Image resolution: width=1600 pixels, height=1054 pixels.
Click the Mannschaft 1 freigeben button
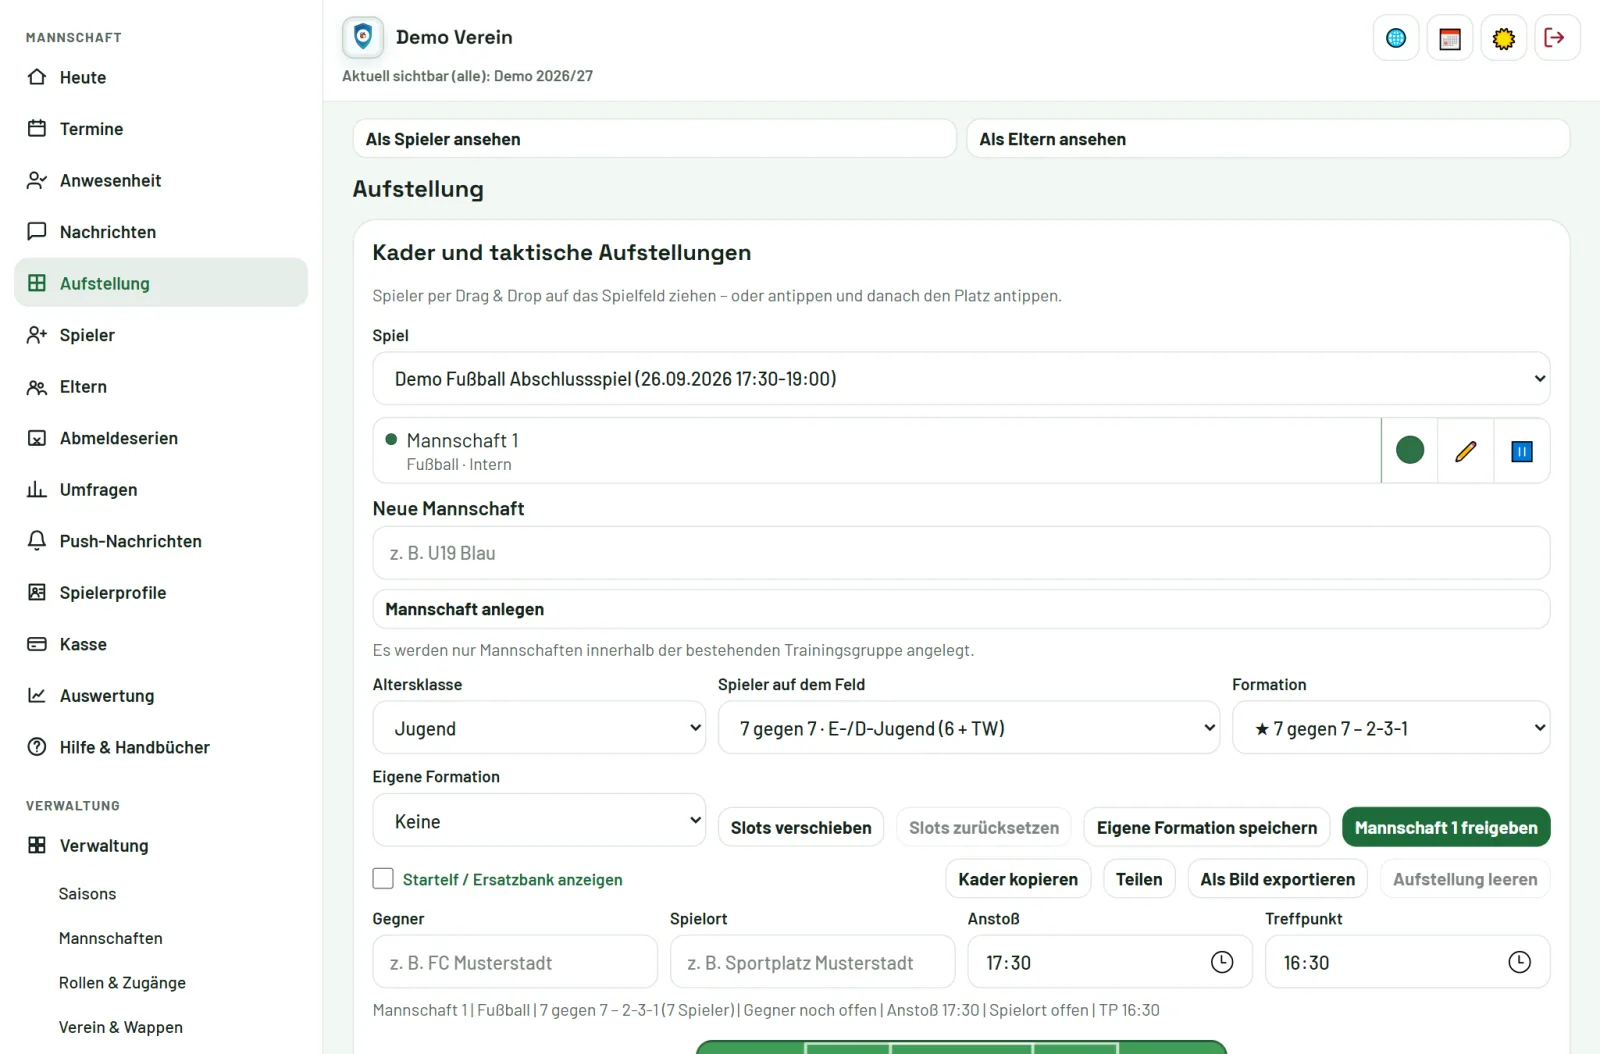[1446, 827]
